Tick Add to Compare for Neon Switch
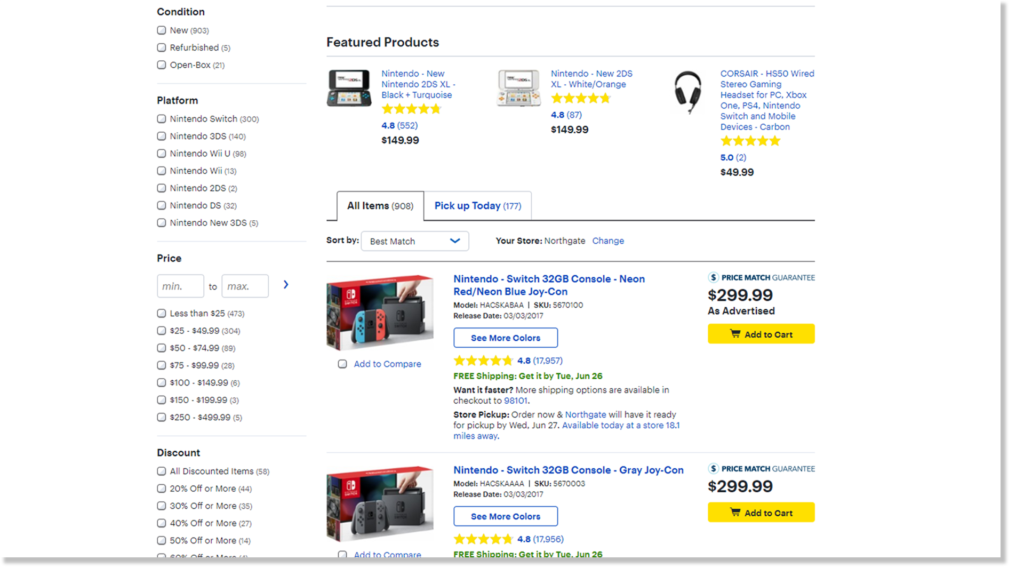Screen dimensions: 1024x576 point(343,364)
